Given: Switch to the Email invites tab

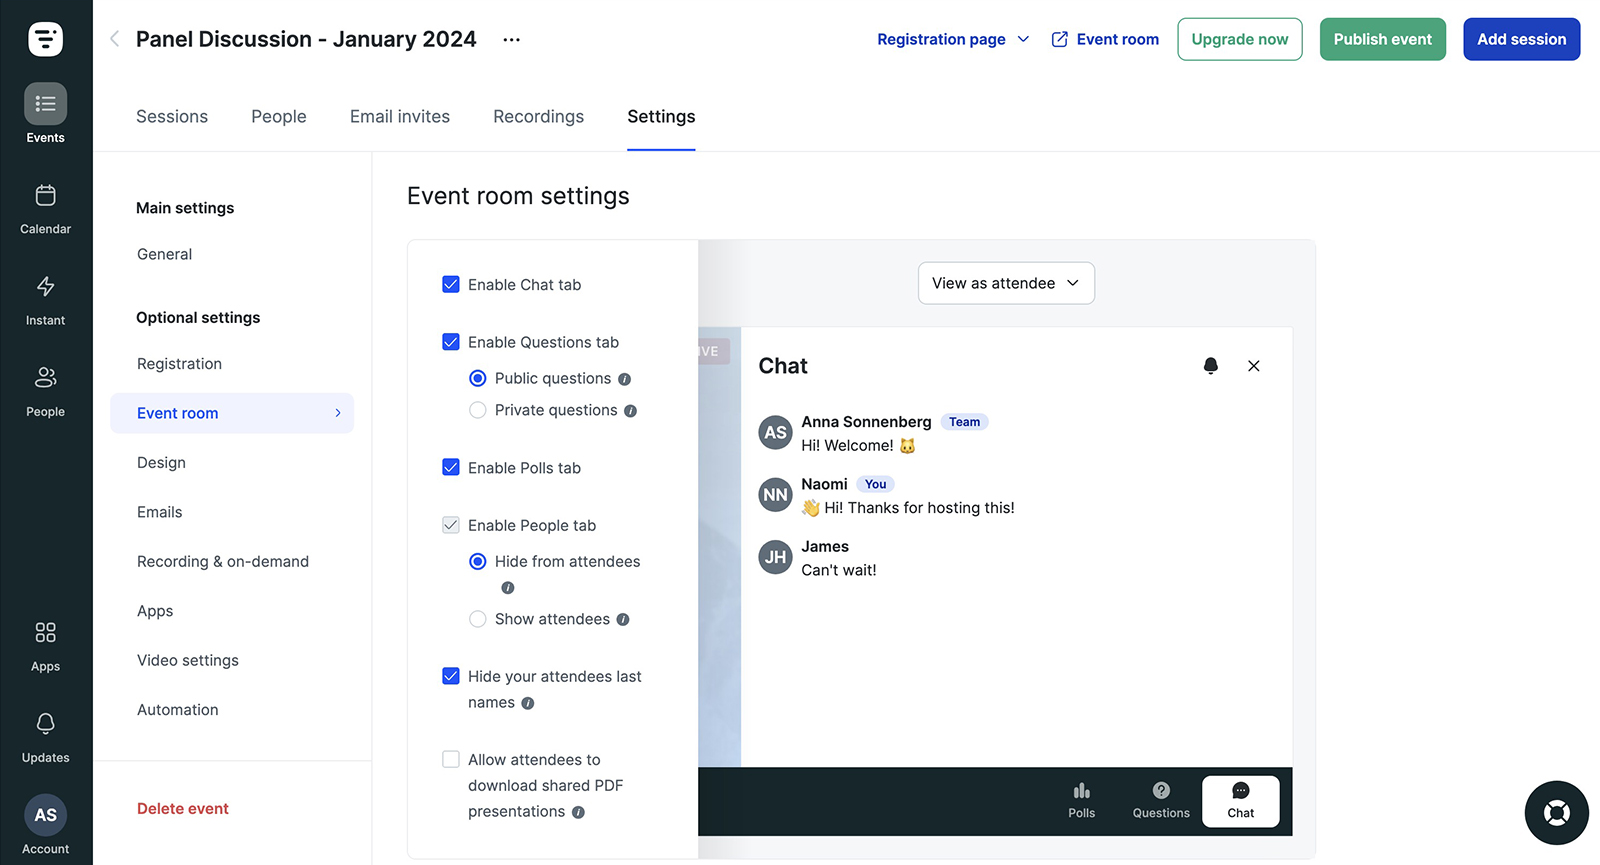Looking at the screenshot, I should tap(400, 117).
